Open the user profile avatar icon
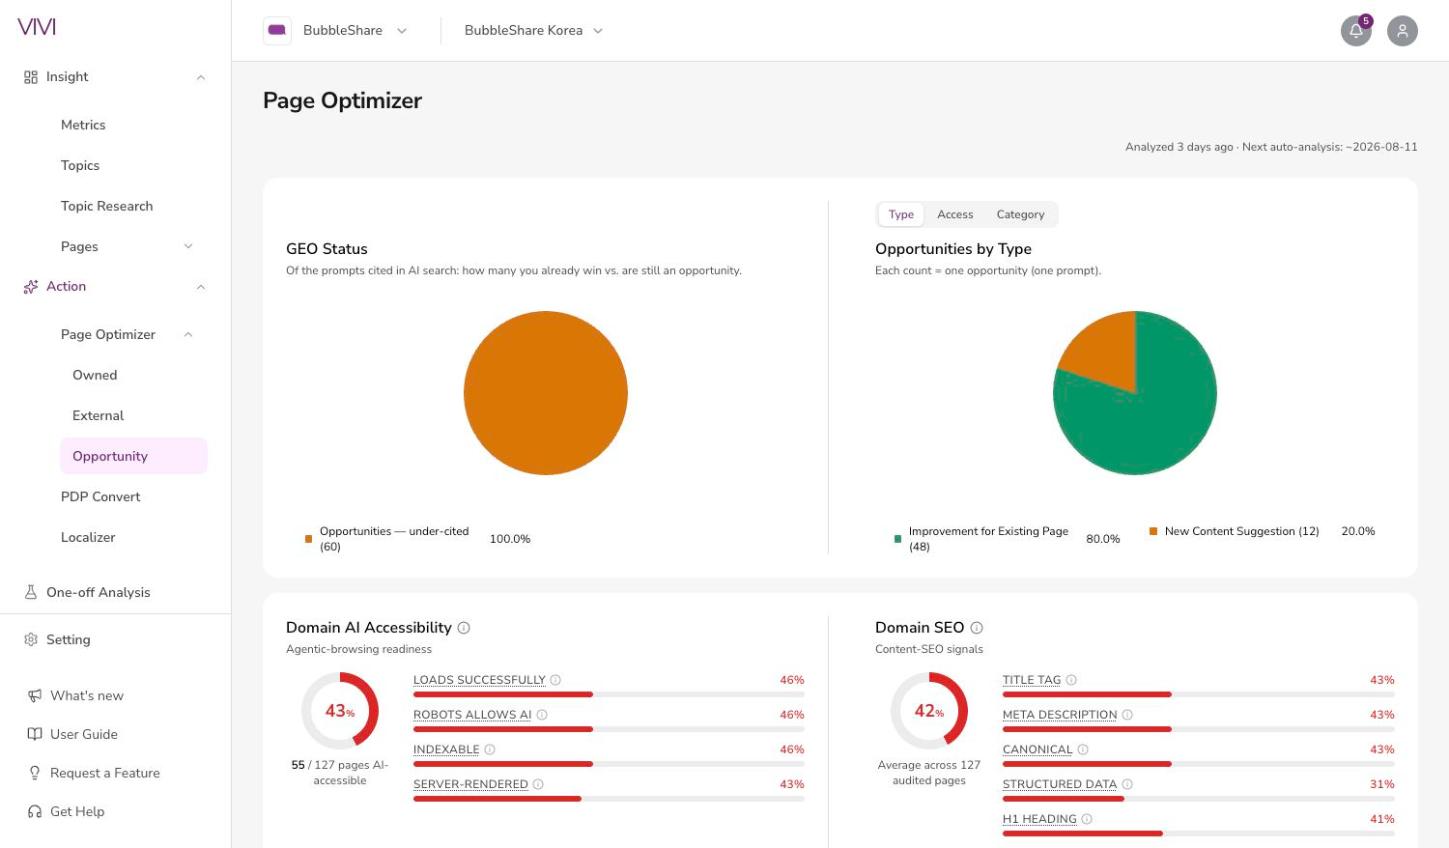This screenshot has height=848, width=1449. click(x=1402, y=30)
